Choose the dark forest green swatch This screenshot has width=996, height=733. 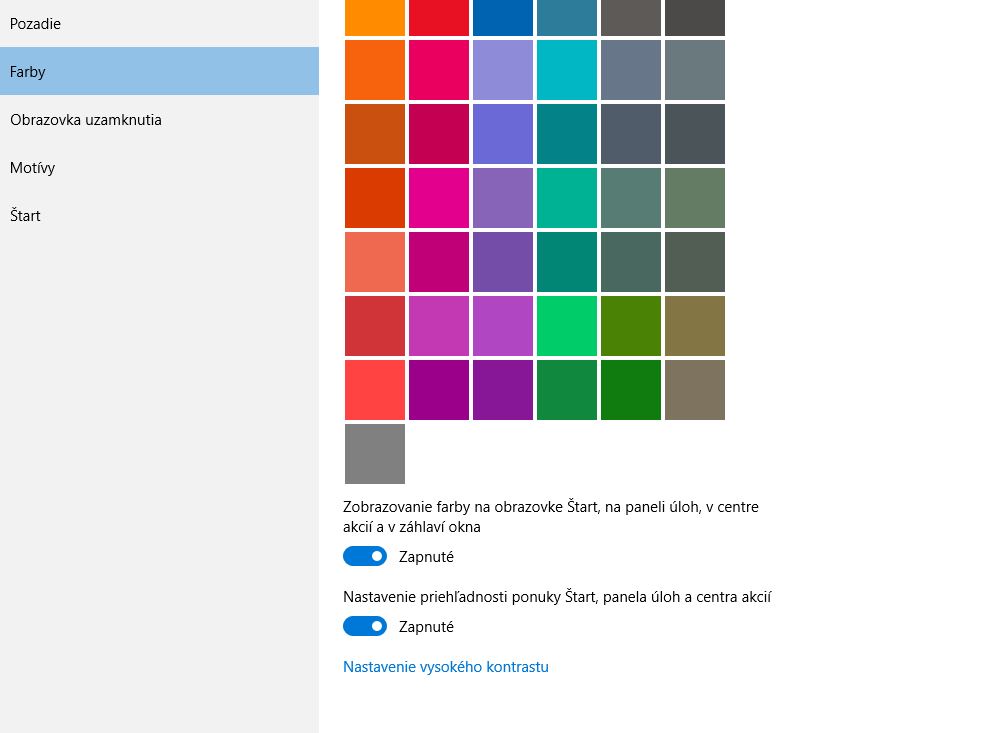tap(631, 390)
